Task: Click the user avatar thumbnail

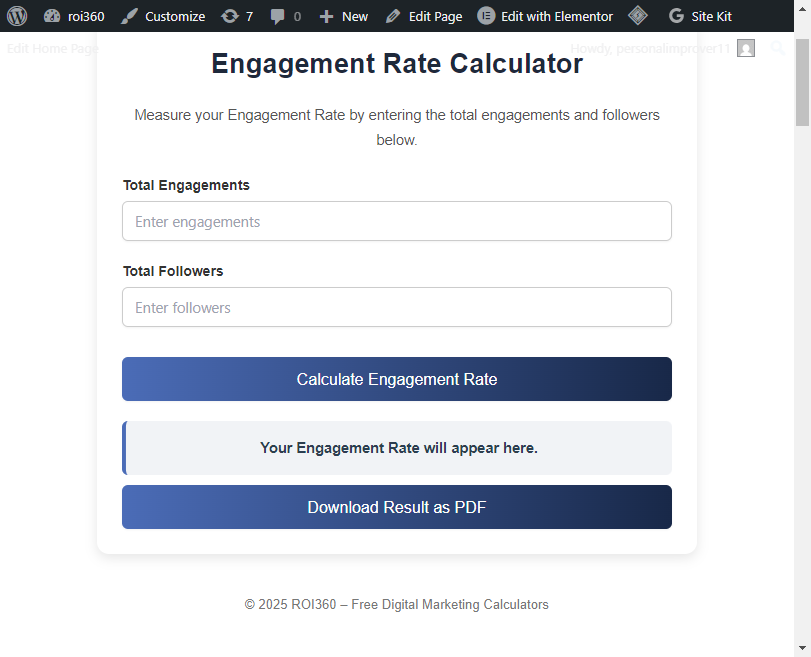Action: (x=746, y=48)
